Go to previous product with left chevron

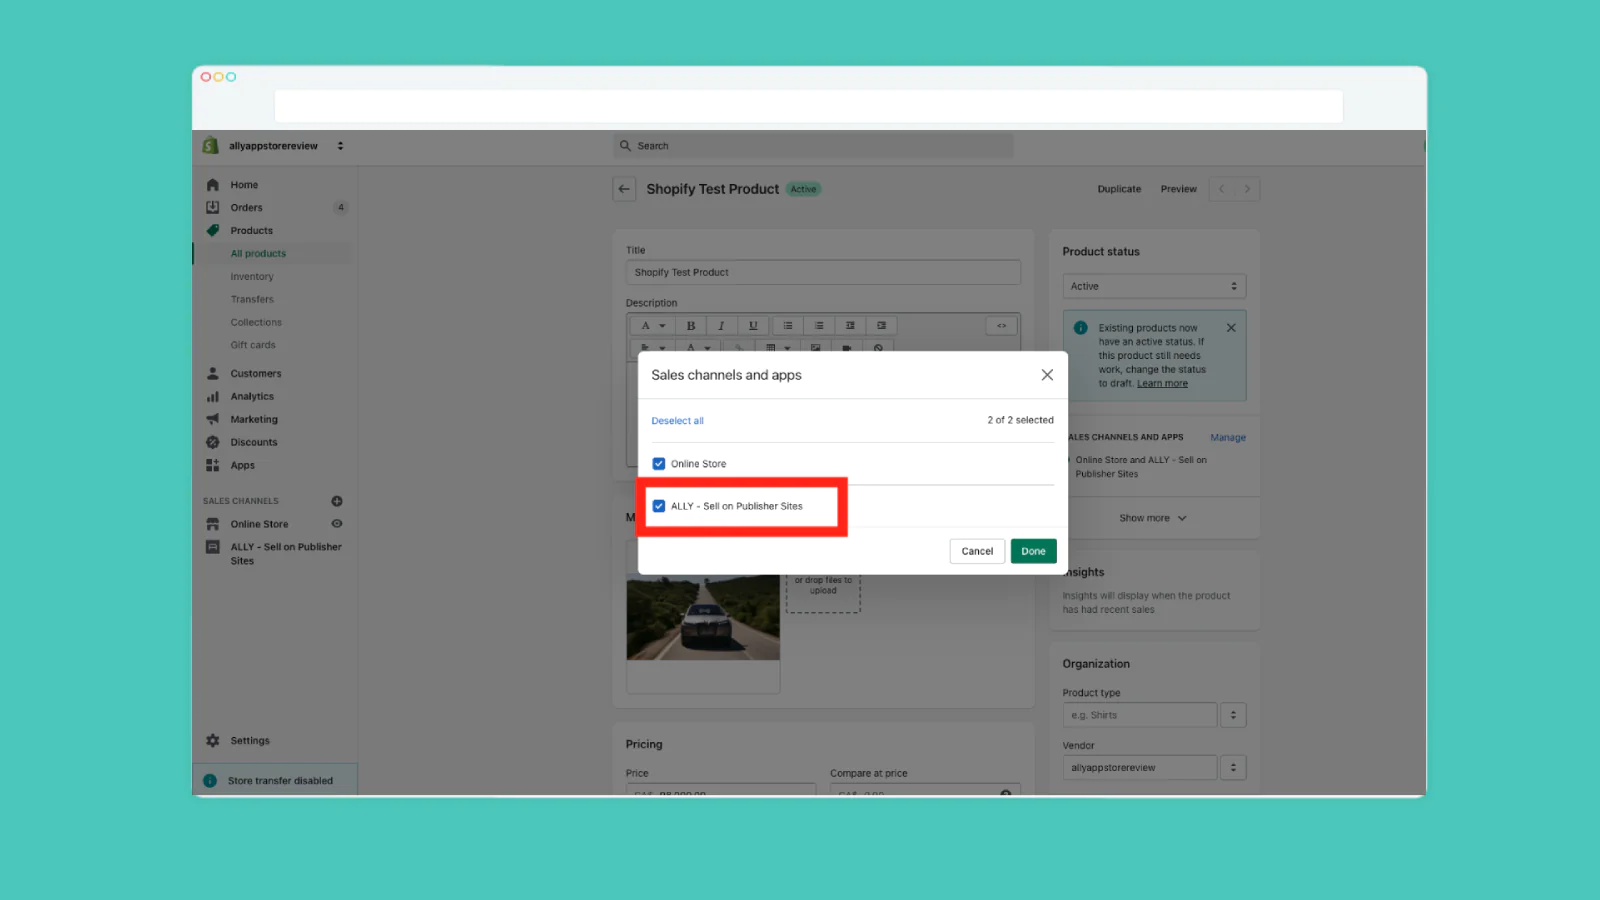[1221, 189]
